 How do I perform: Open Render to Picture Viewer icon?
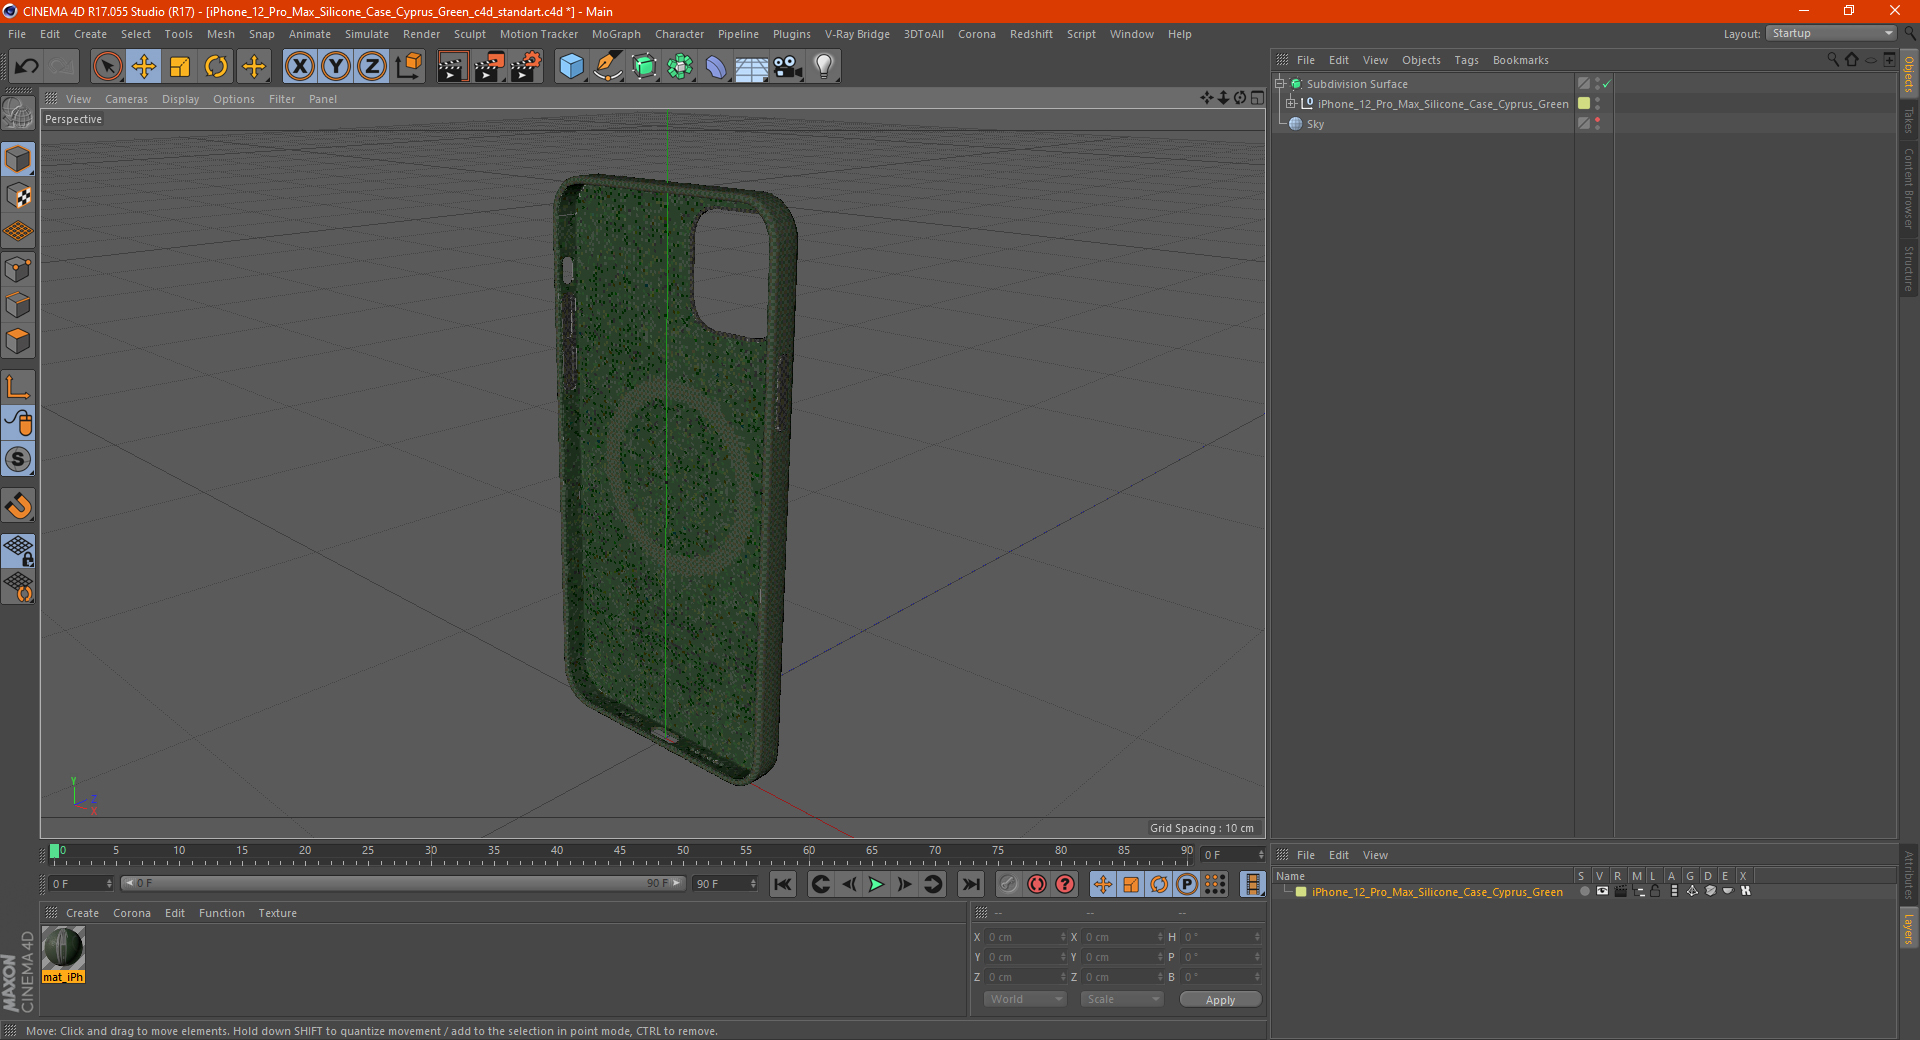coord(489,67)
